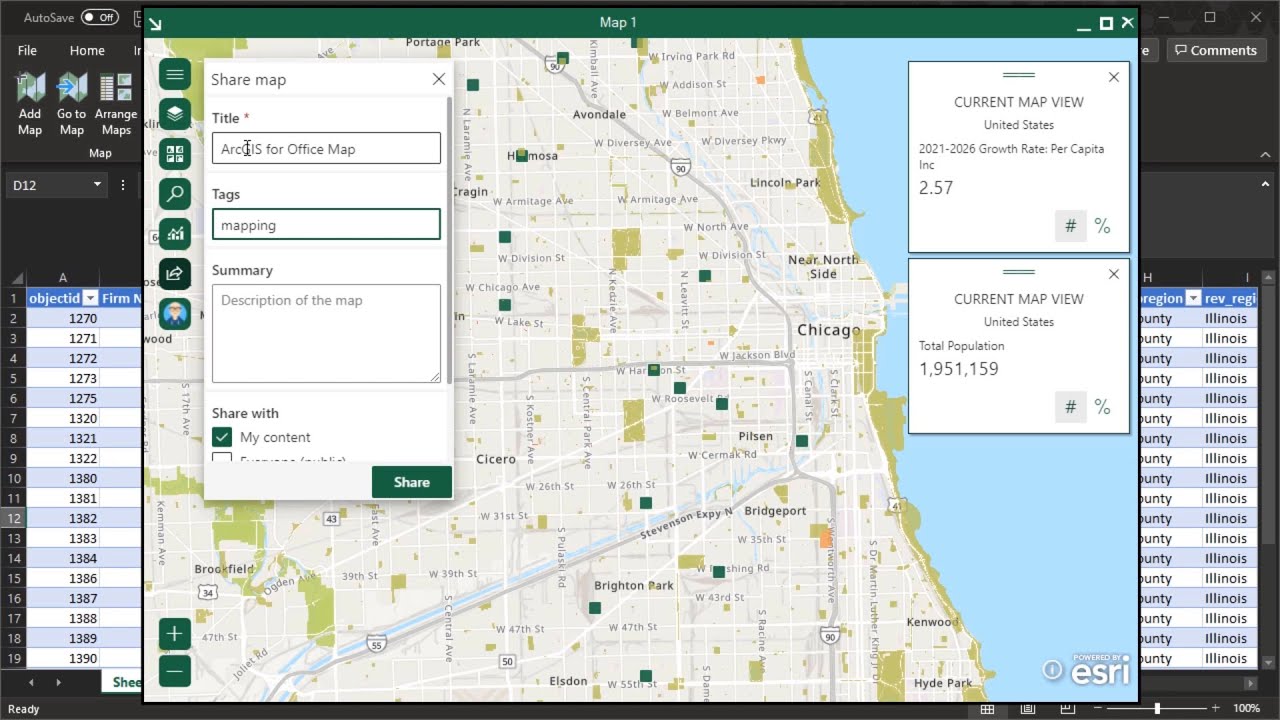Viewport: 1280px width, 720px height.
Task: Close the Total Population infographic card
Action: click(x=1114, y=274)
